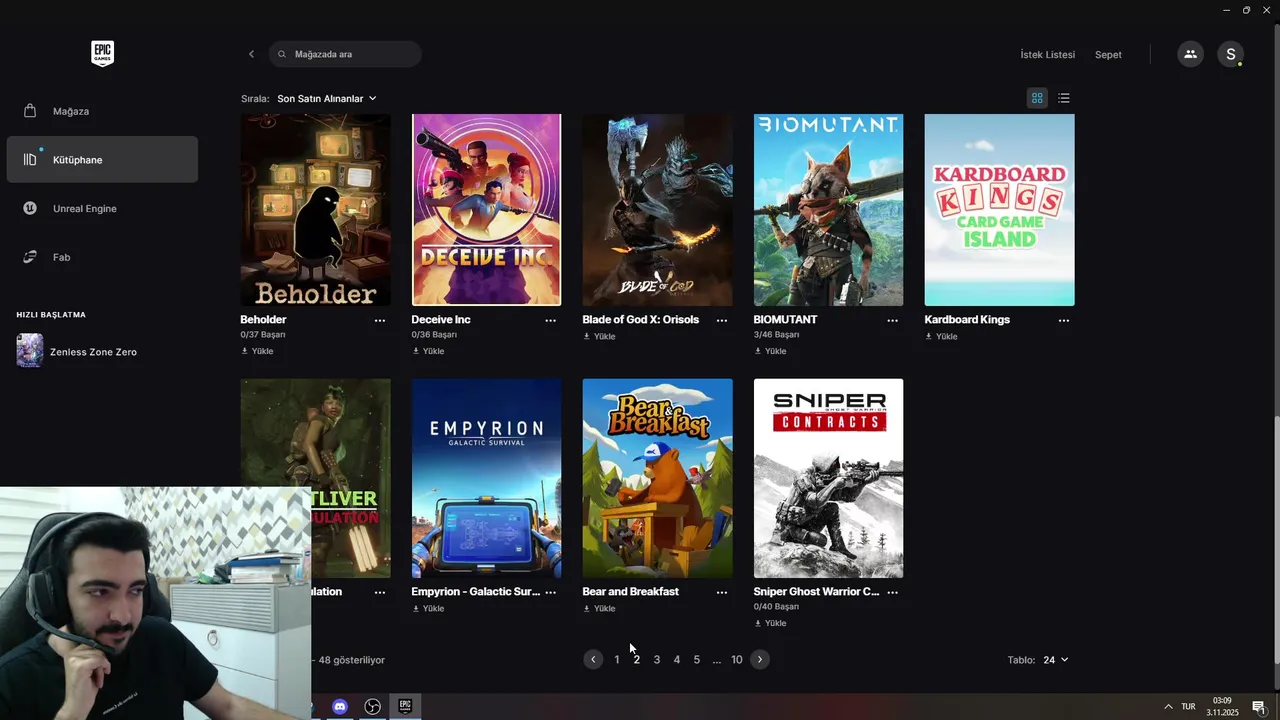Open the three-dot menu for Deceive Inc

pyautogui.click(x=550, y=320)
